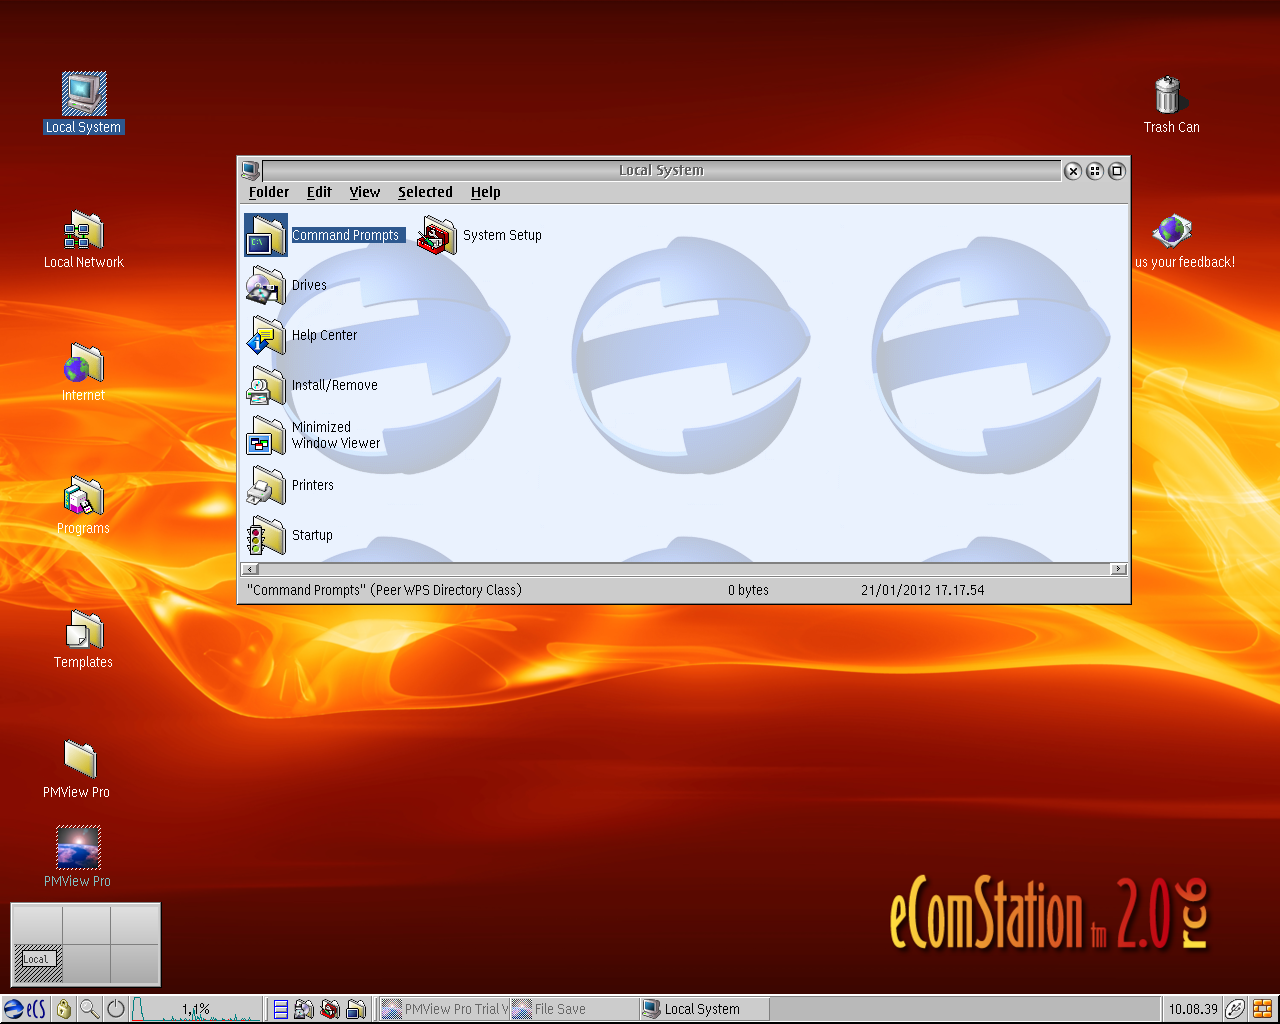1280x1024 pixels.
Task: Select the Internet desktop icon
Action: click(84, 364)
